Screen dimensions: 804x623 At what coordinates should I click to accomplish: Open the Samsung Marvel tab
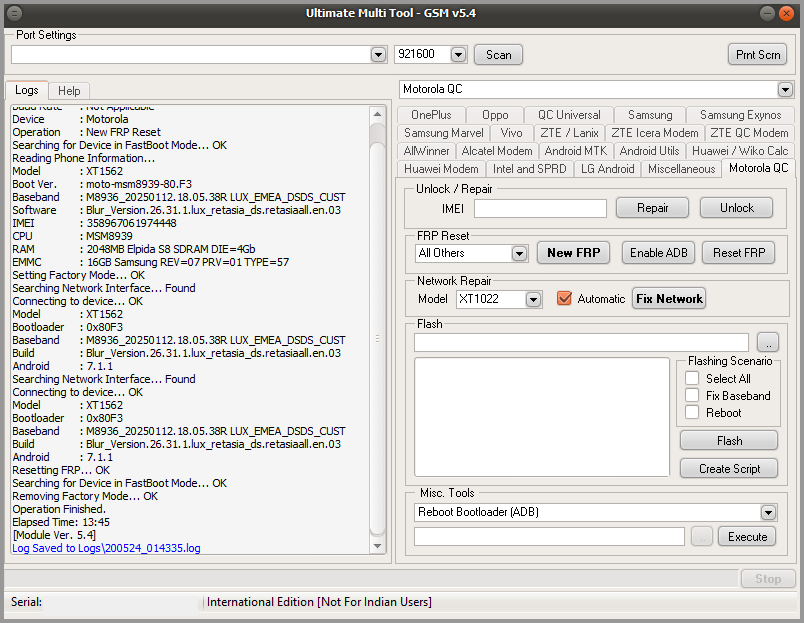coord(444,133)
